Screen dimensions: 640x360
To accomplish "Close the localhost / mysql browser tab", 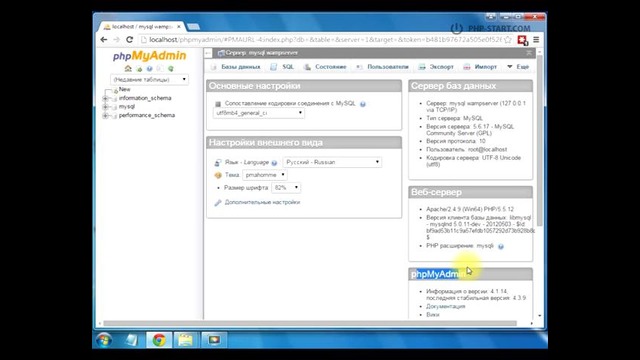I will click(179, 27).
